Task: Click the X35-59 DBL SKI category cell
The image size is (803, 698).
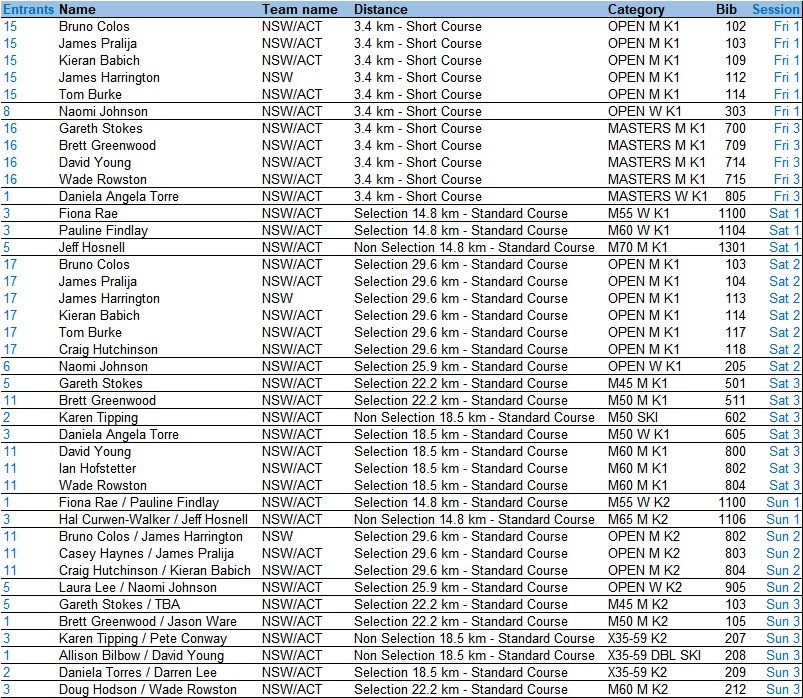Action: (x=654, y=655)
